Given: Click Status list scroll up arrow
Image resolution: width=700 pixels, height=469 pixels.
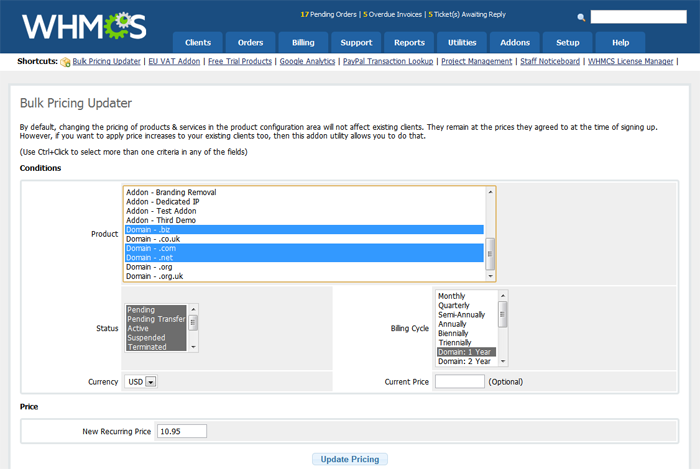Looking at the screenshot, I should coord(193,309).
